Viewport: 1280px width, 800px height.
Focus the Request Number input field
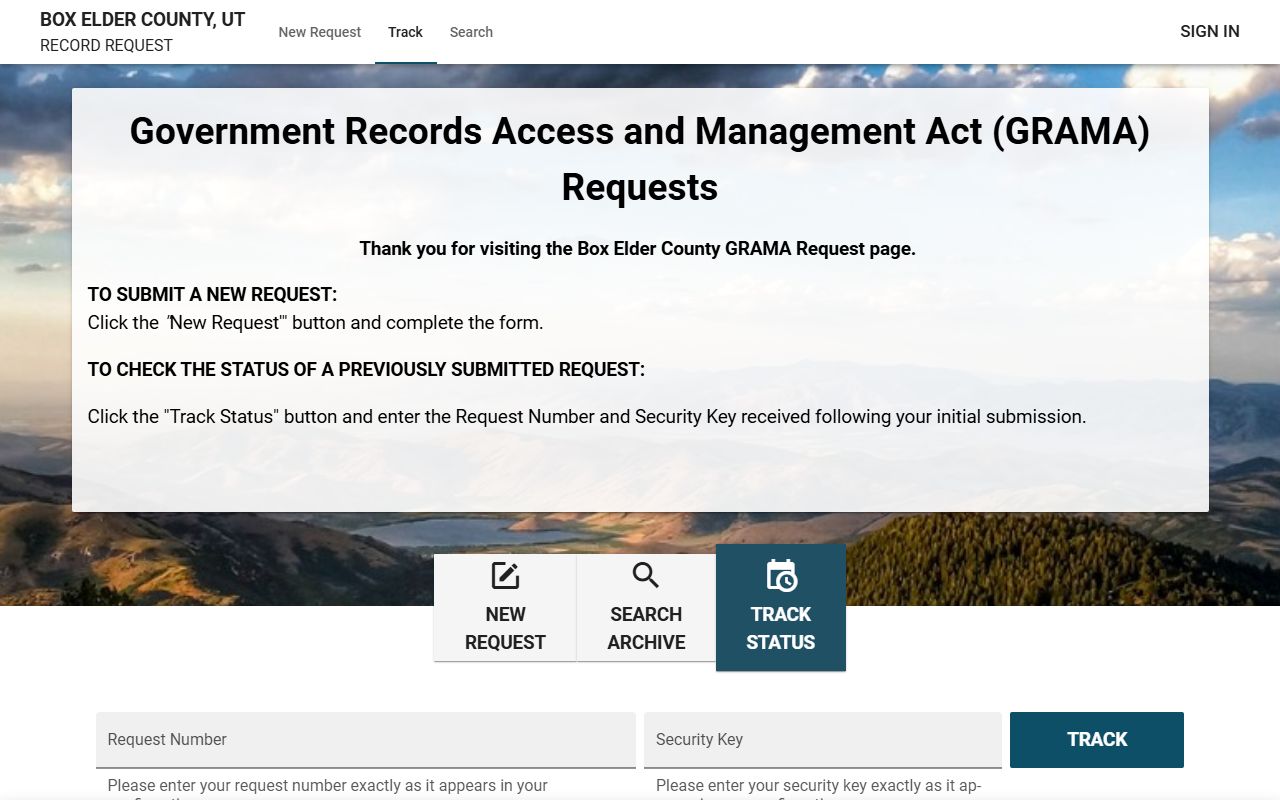click(x=366, y=740)
